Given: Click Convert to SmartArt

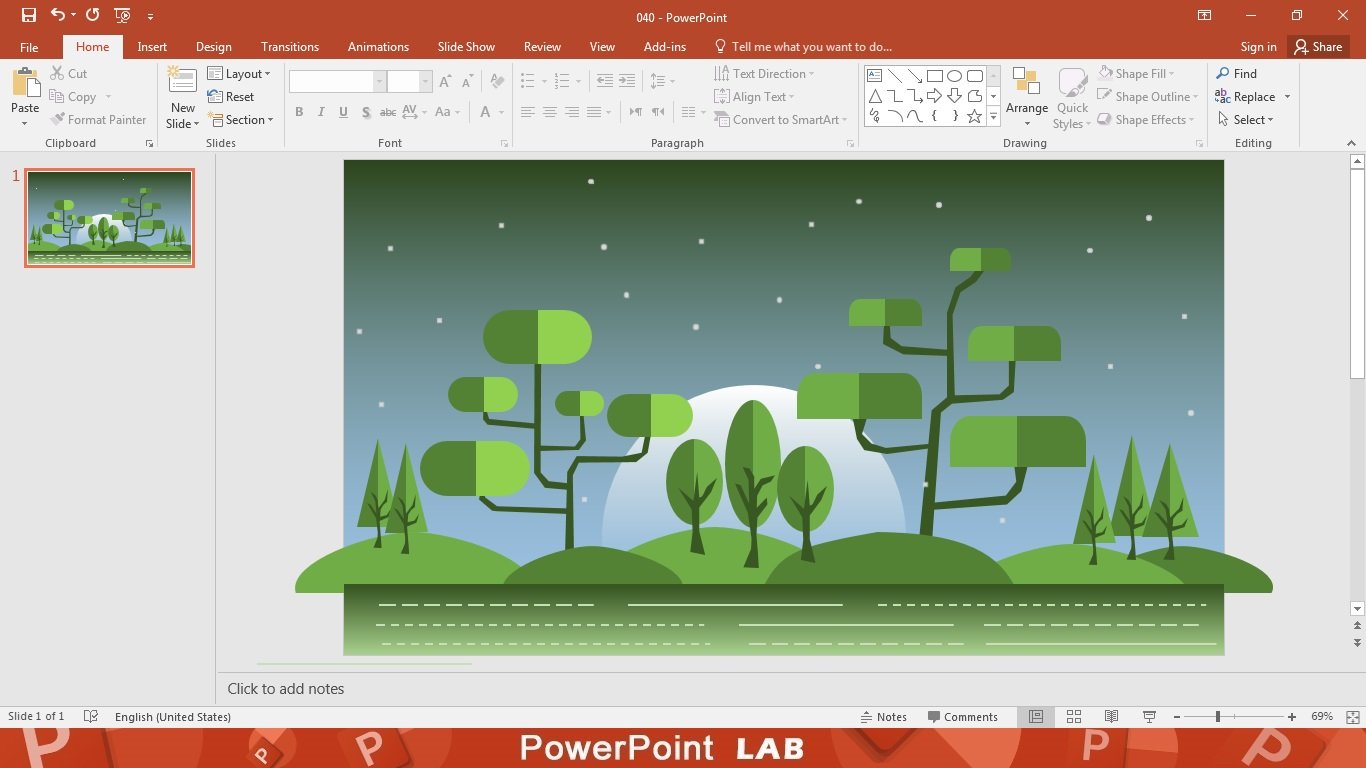Looking at the screenshot, I should point(780,120).
